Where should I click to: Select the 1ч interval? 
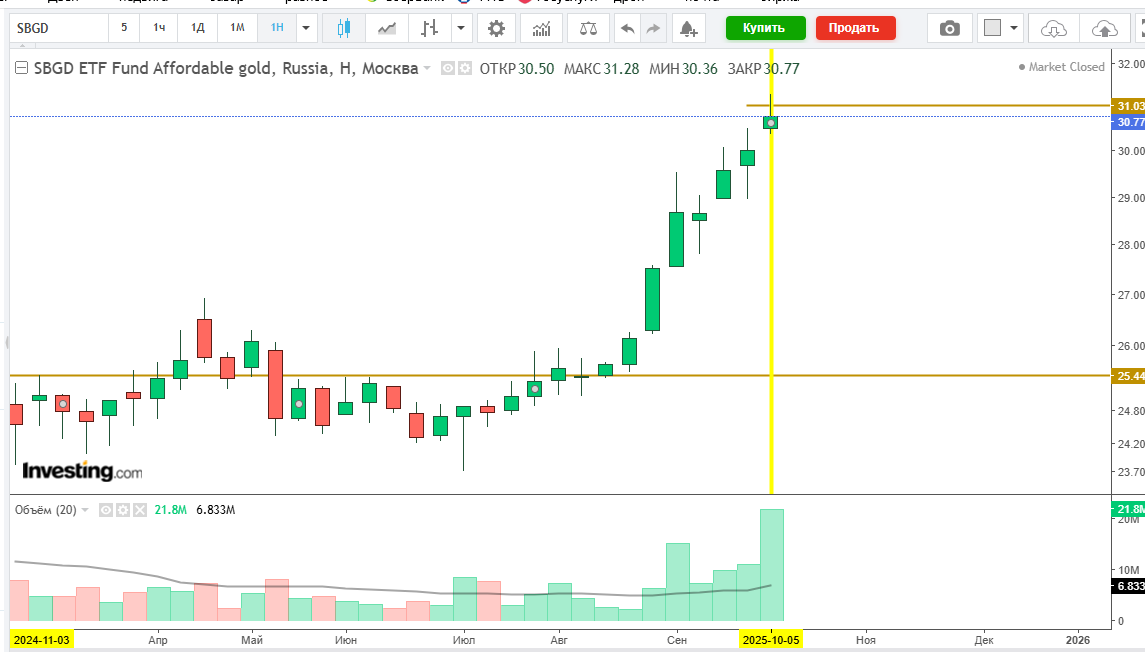point(159,28)
